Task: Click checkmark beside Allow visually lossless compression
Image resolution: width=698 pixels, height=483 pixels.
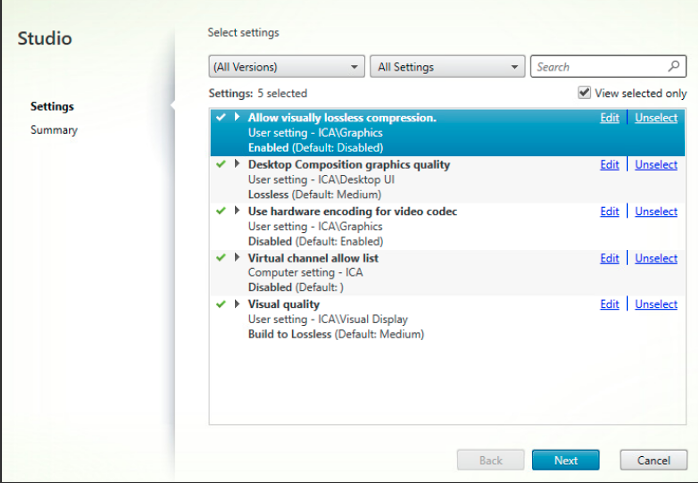Action: tap(220, 117)
